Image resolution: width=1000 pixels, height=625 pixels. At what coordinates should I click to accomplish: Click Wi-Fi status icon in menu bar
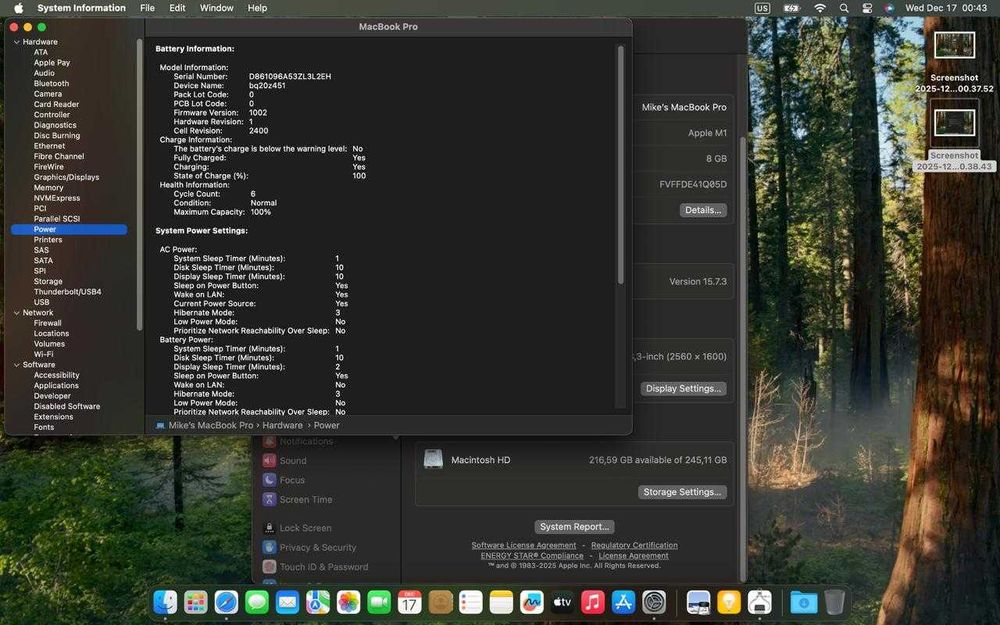820,8
